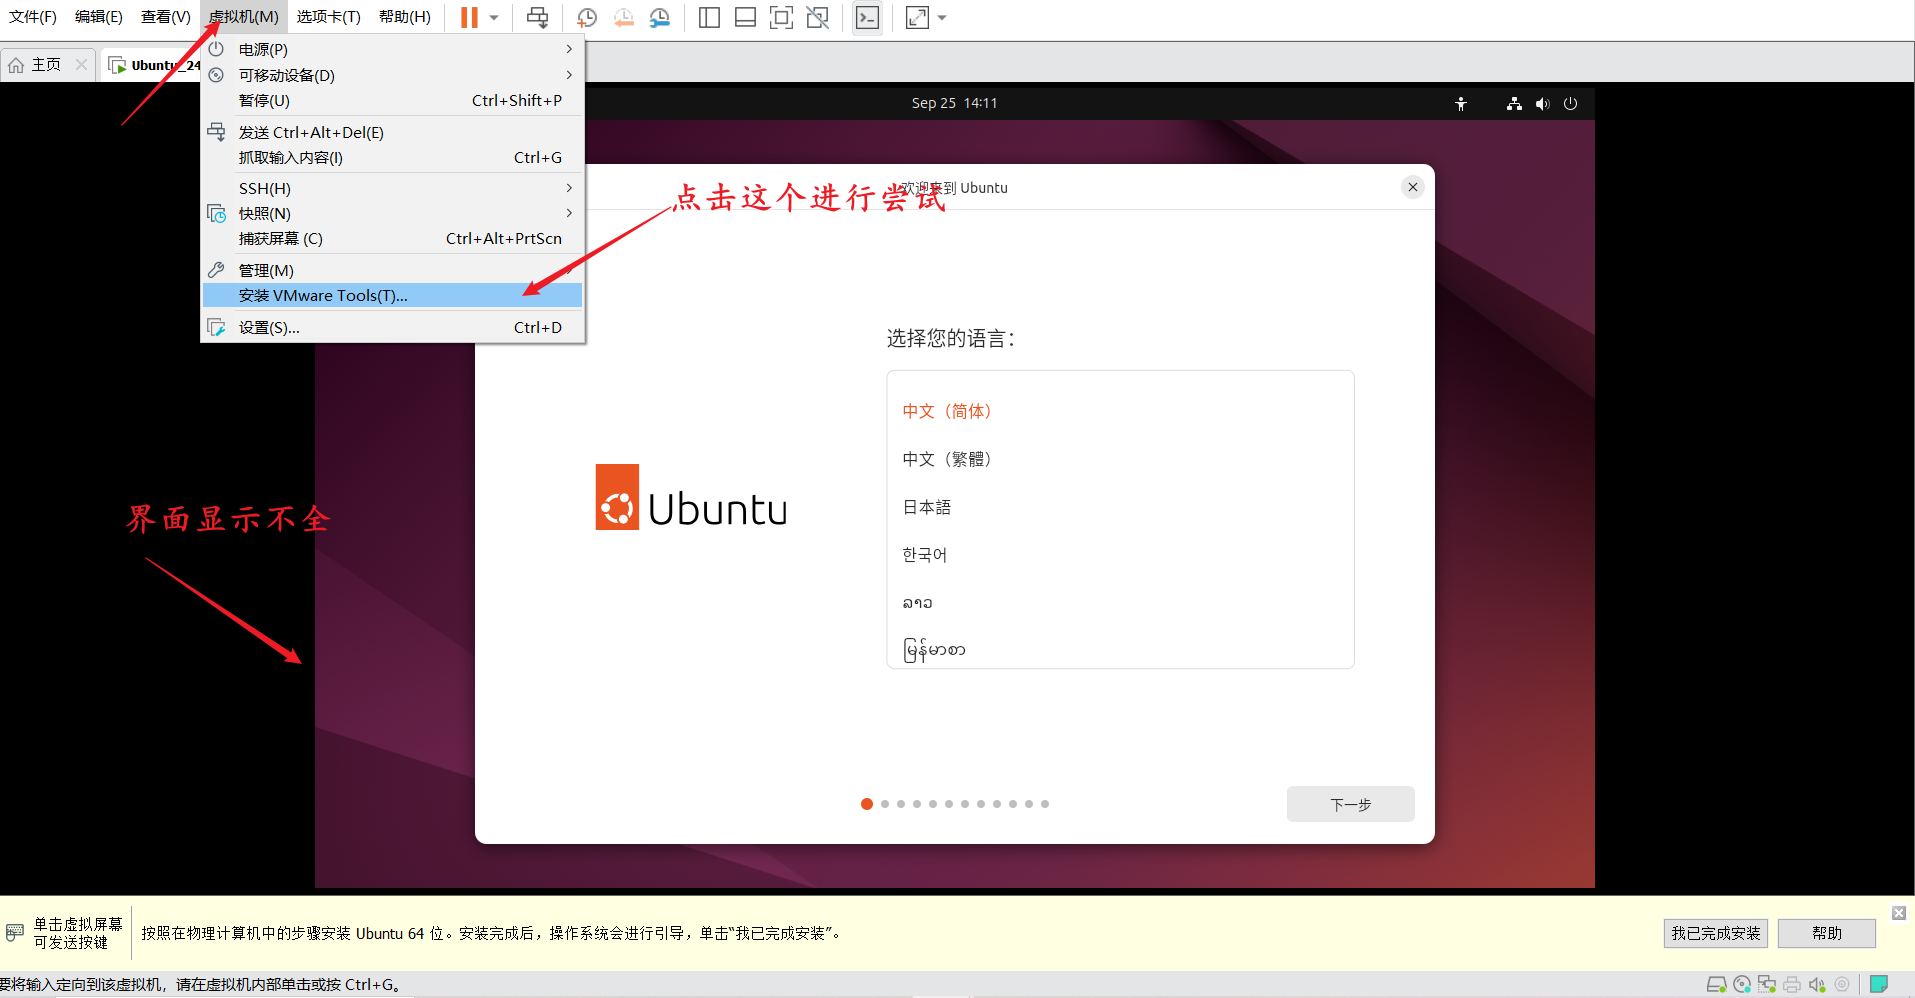Choose 捕获屏幕 (C) menu entry
1915x998 pixels.
coord(392,238)
